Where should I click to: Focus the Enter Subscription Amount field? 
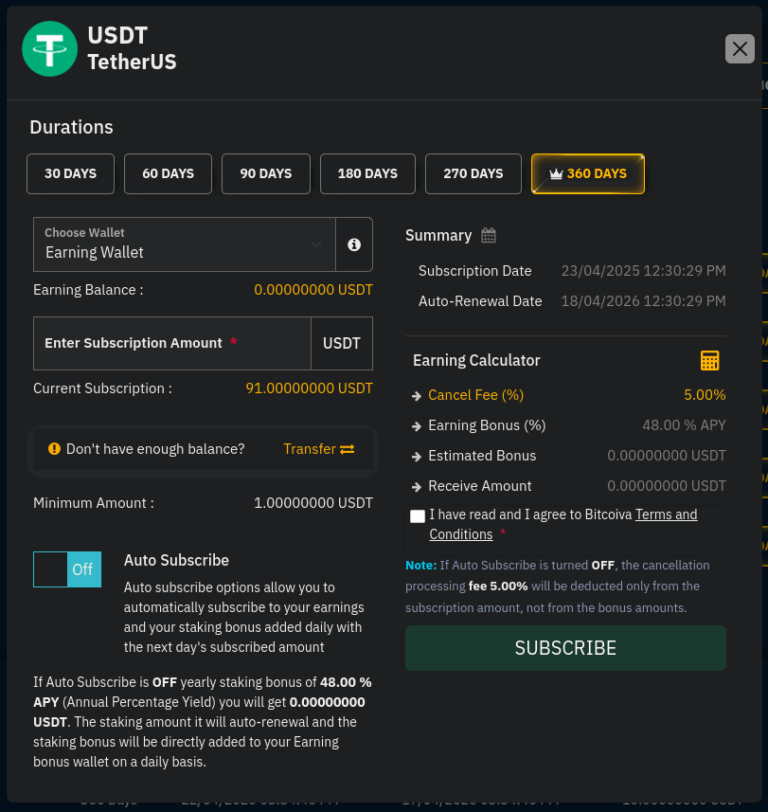[x=172, y=344]
